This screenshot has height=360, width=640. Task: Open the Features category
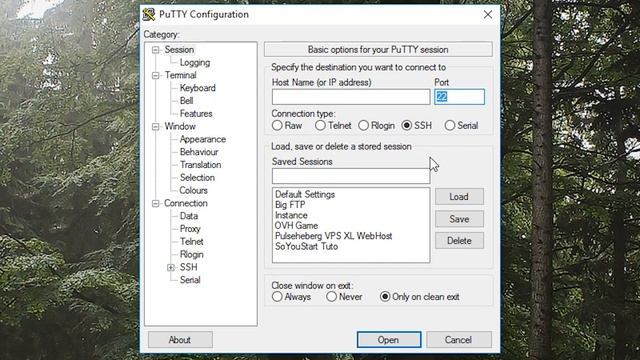pyautogui.click(x=196, y=113)
